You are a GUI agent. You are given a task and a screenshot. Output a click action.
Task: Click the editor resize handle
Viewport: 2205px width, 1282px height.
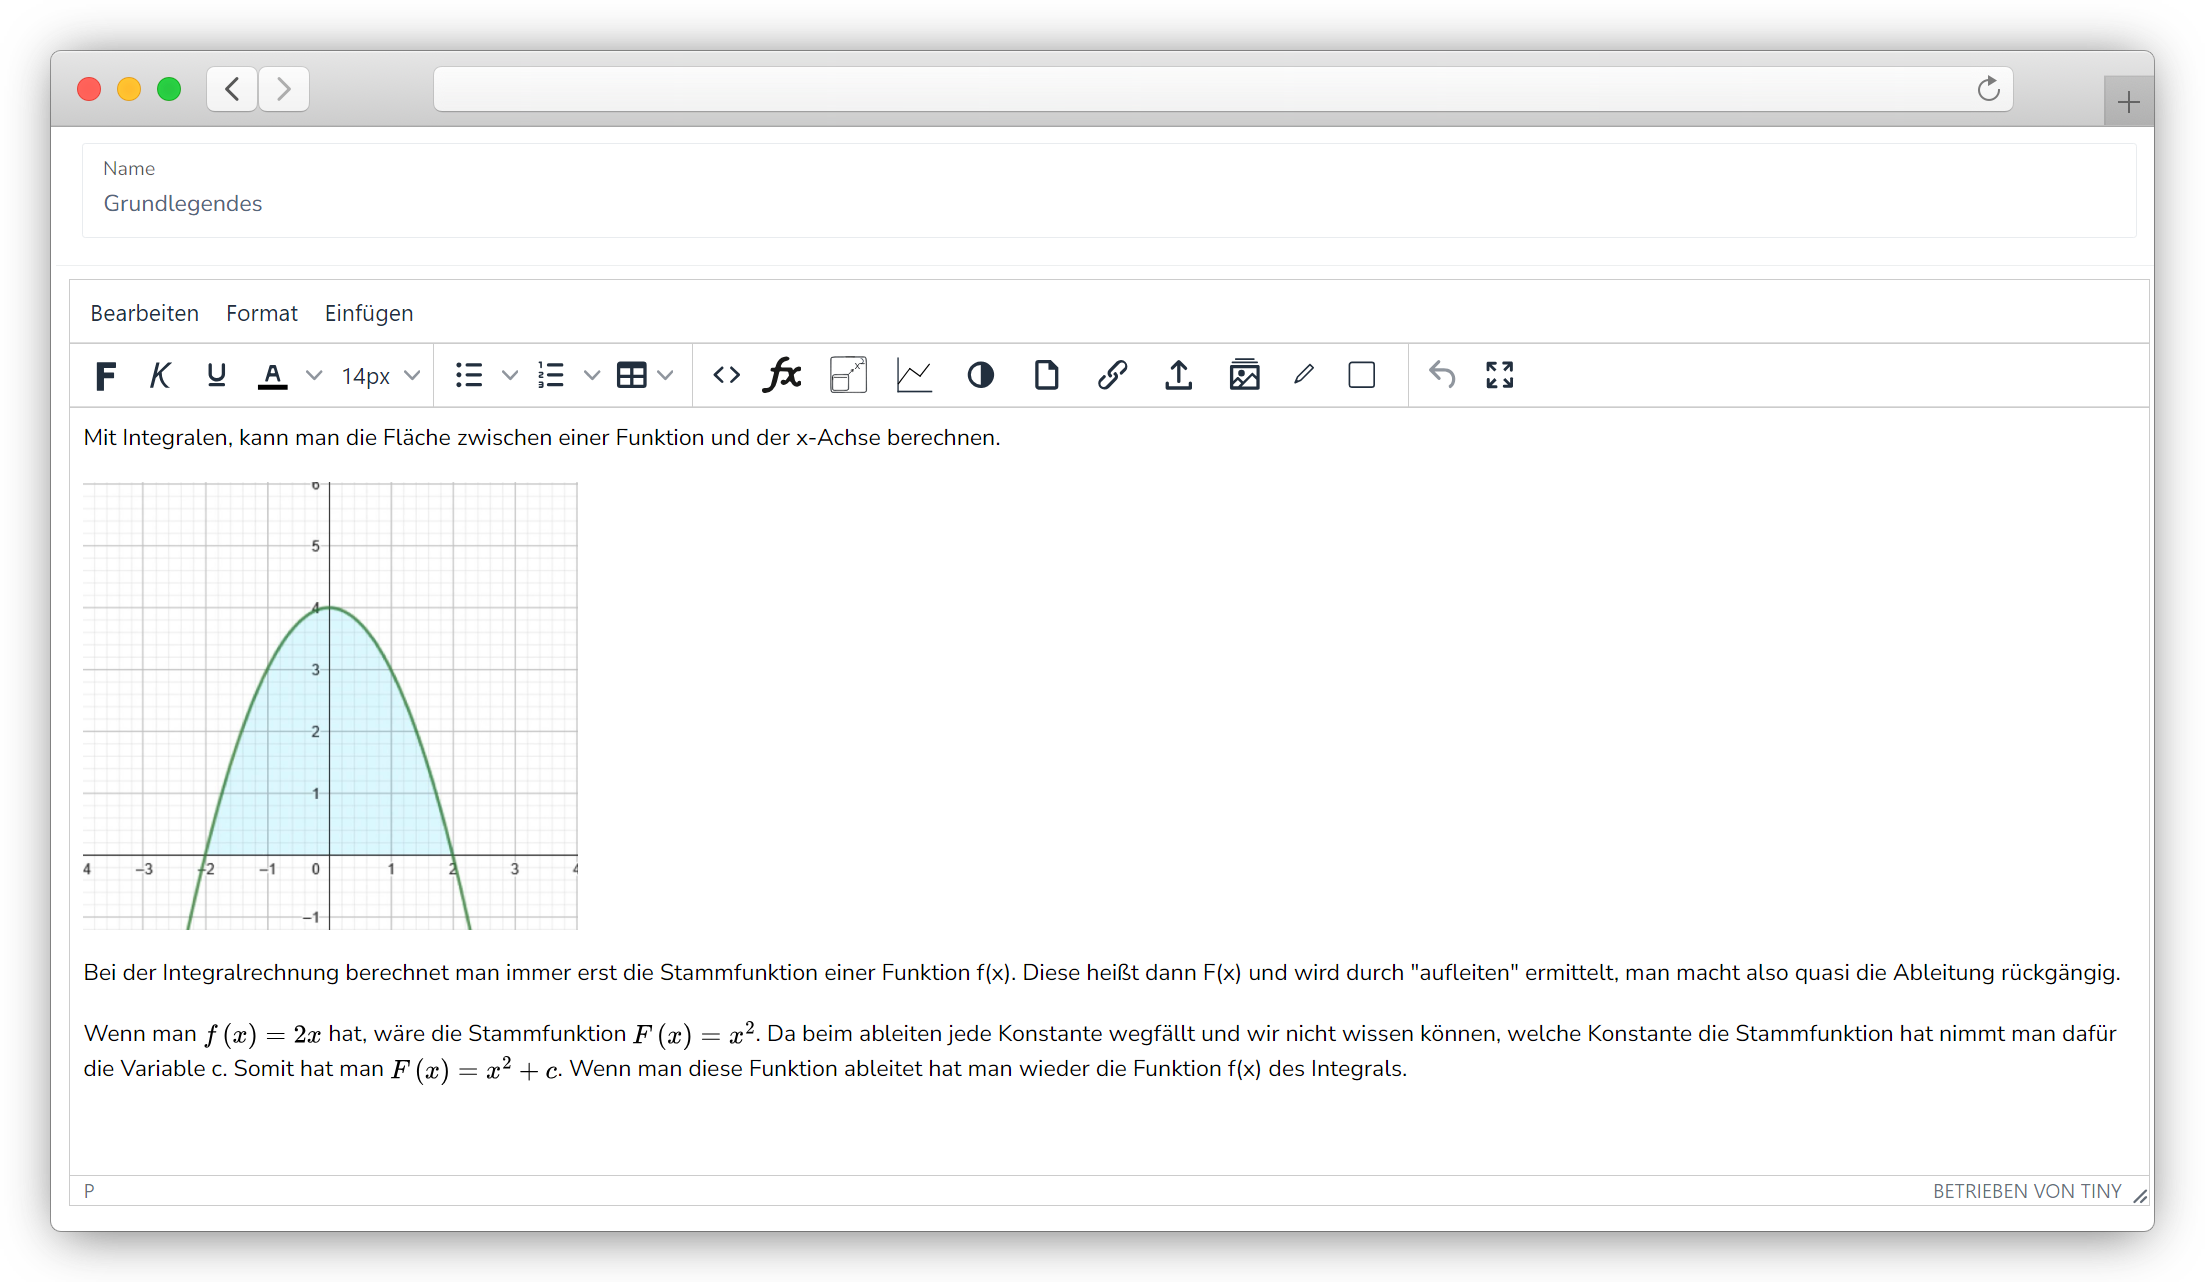click(x=2140, y=1196)
